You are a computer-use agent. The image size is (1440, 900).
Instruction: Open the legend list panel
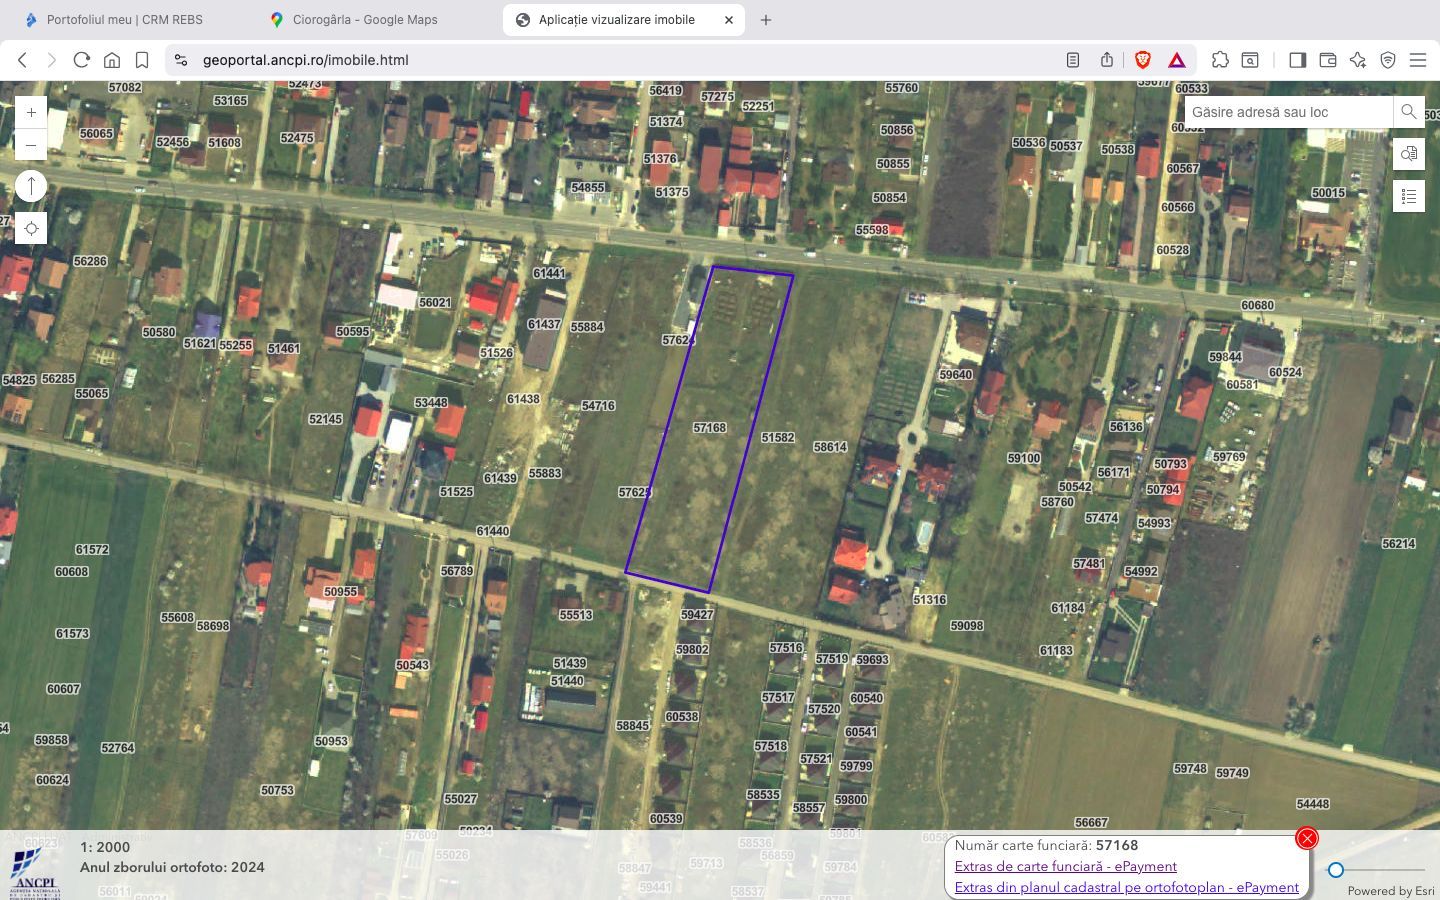(1409, 196)
